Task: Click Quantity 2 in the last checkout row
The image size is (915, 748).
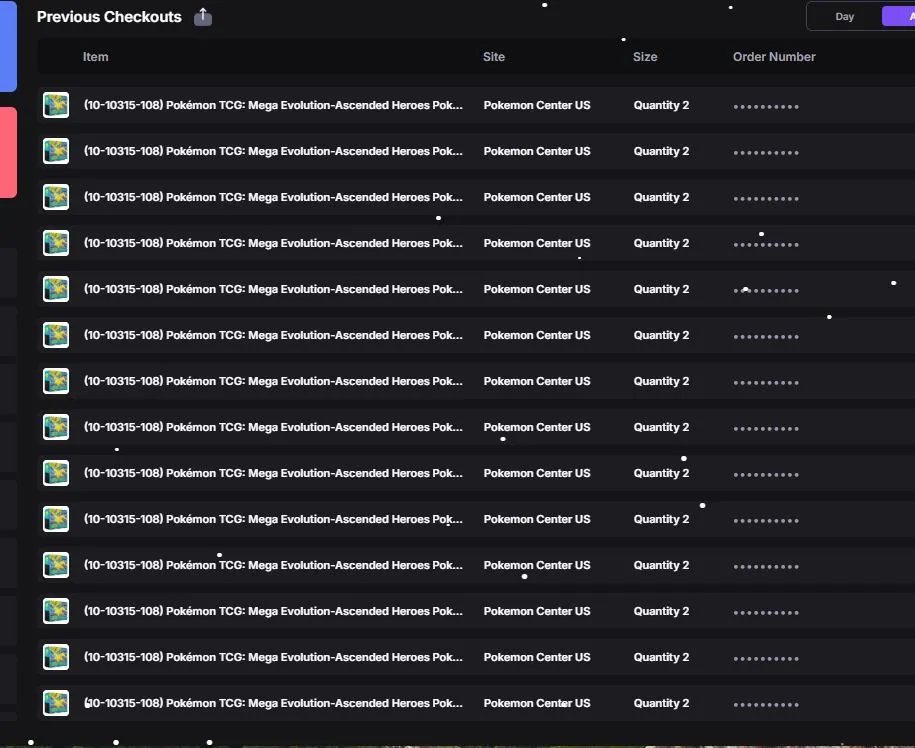Action: pyautogui.click(x=661, y=703)
